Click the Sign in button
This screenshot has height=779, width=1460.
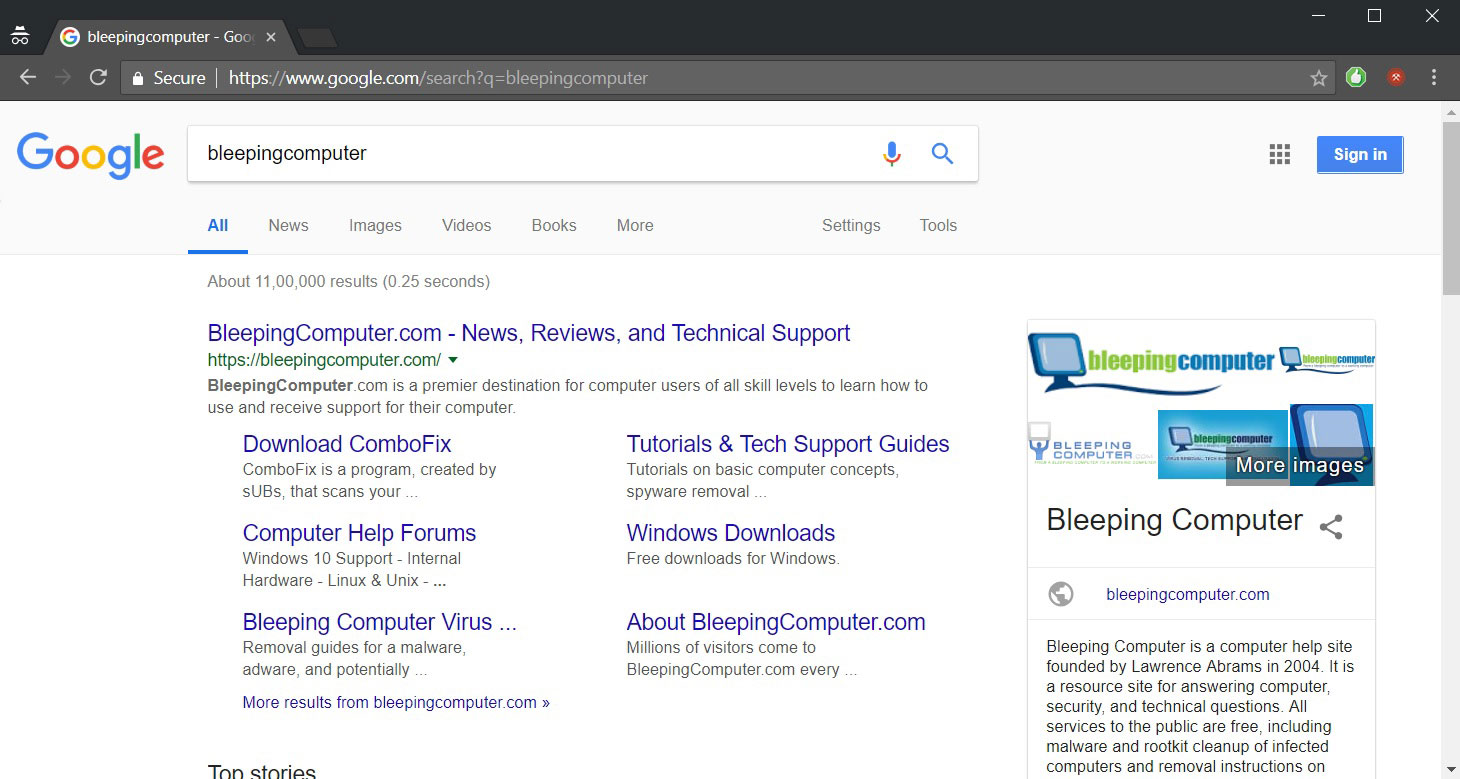coord(1360,154)
